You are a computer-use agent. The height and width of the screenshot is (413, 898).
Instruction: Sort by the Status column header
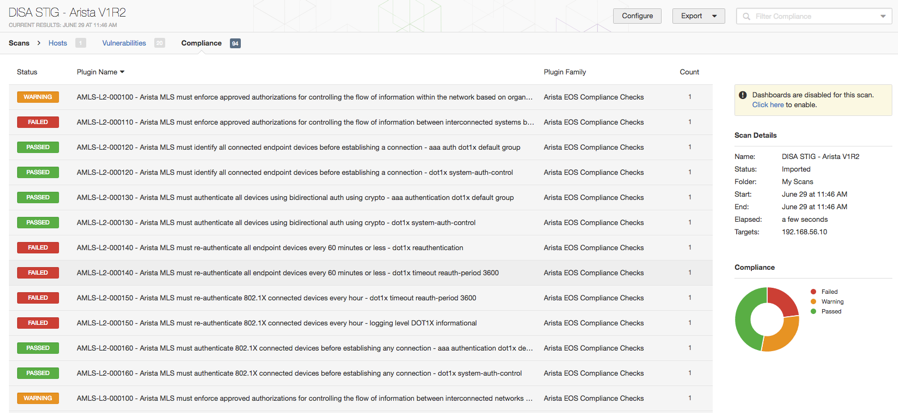(27, 72)
